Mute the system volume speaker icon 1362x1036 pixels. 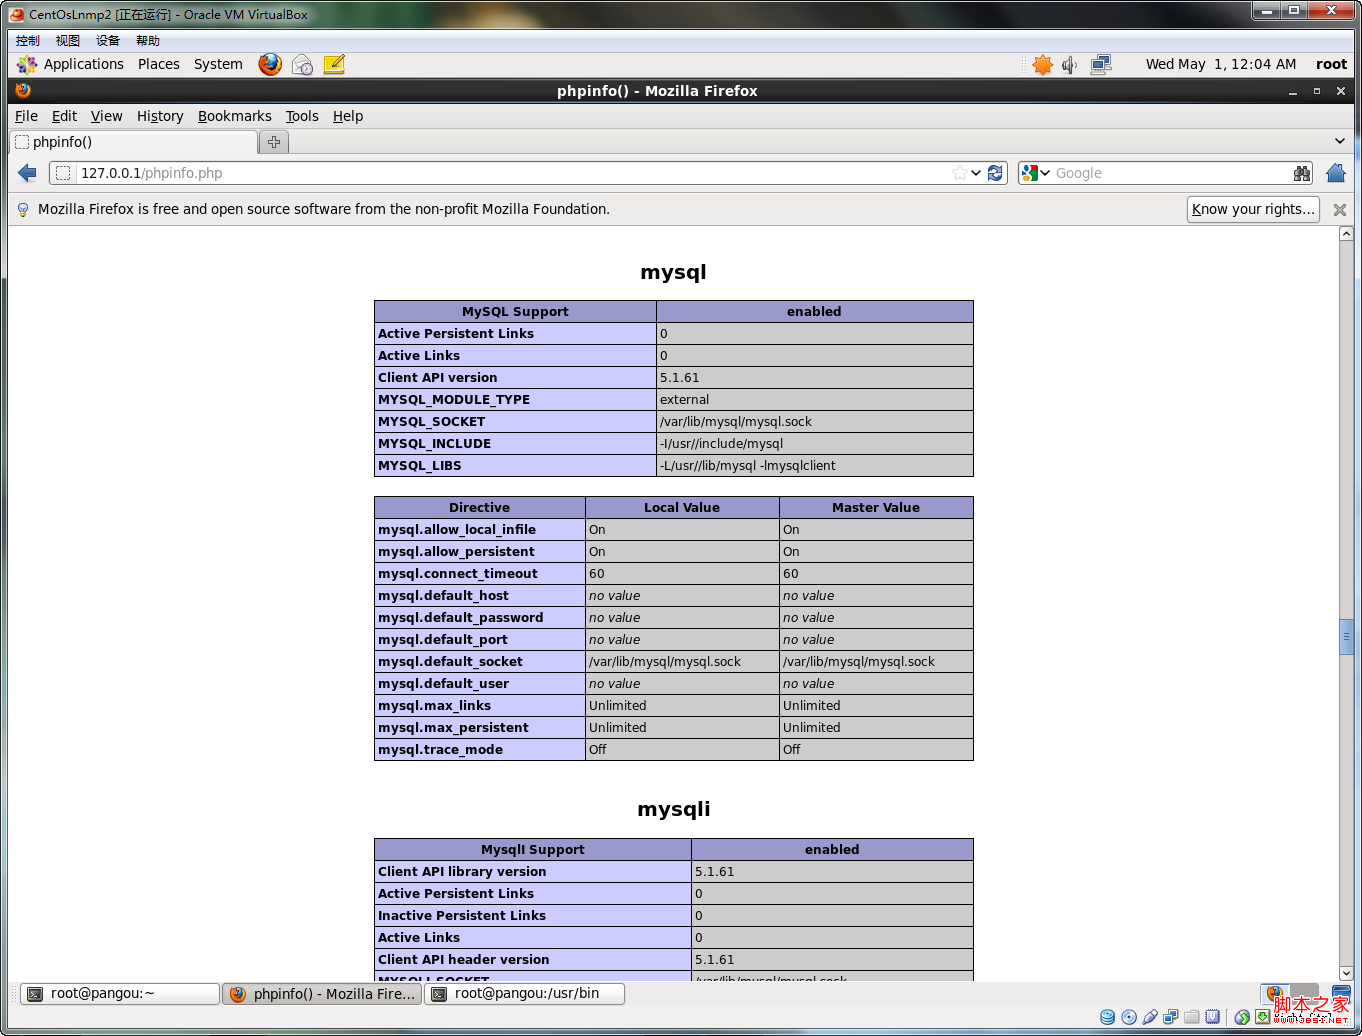1070,64
